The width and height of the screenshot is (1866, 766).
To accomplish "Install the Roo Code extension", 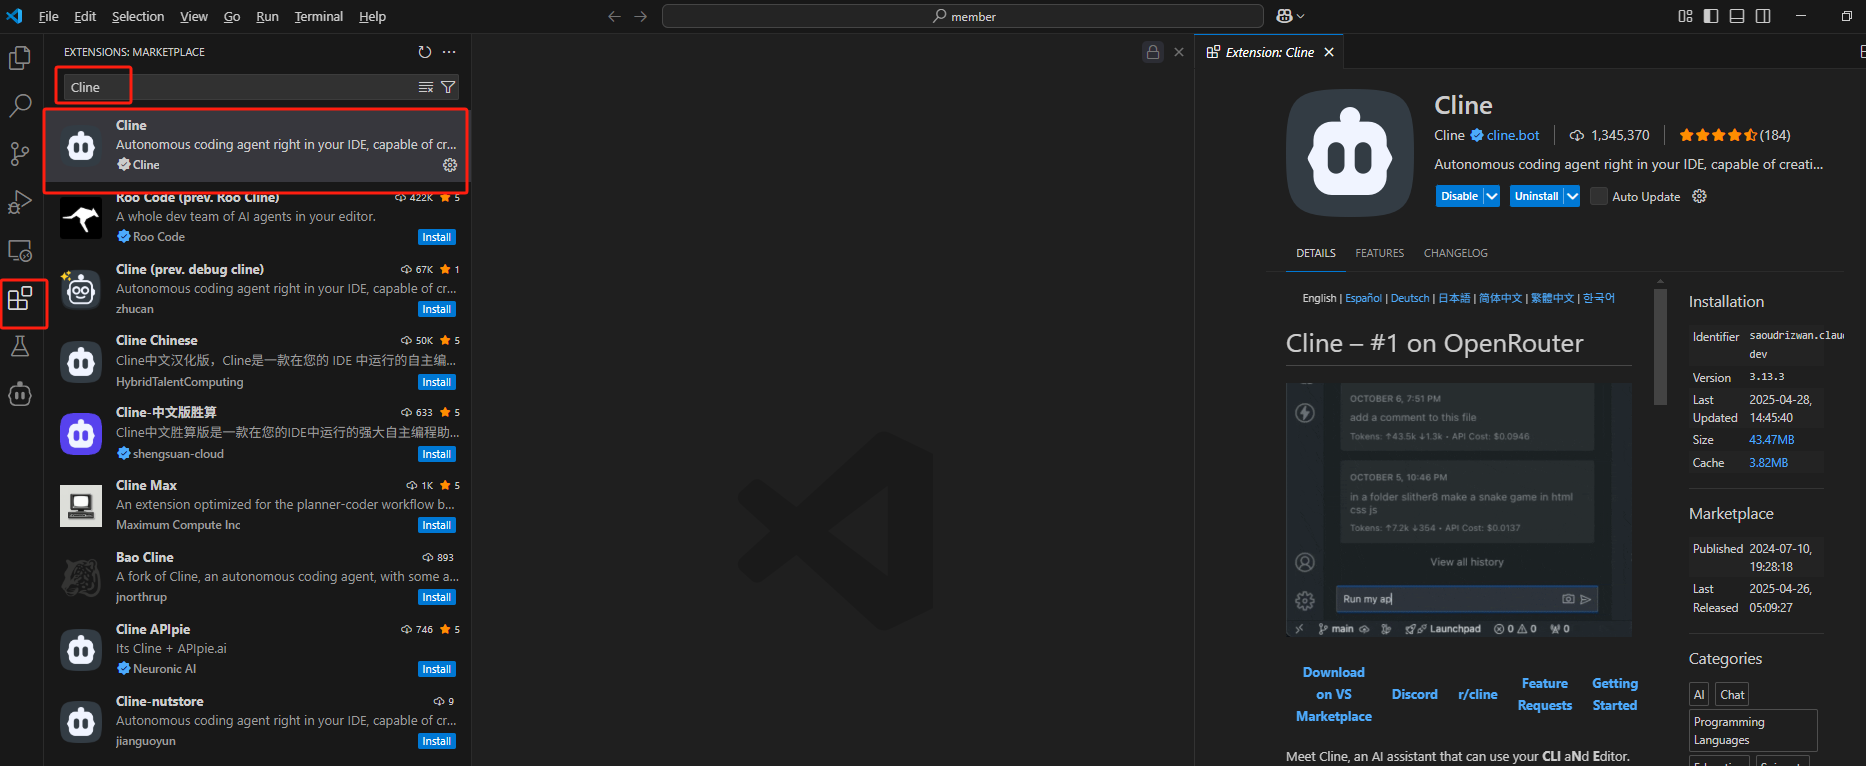I will click(x=437, y=237).
